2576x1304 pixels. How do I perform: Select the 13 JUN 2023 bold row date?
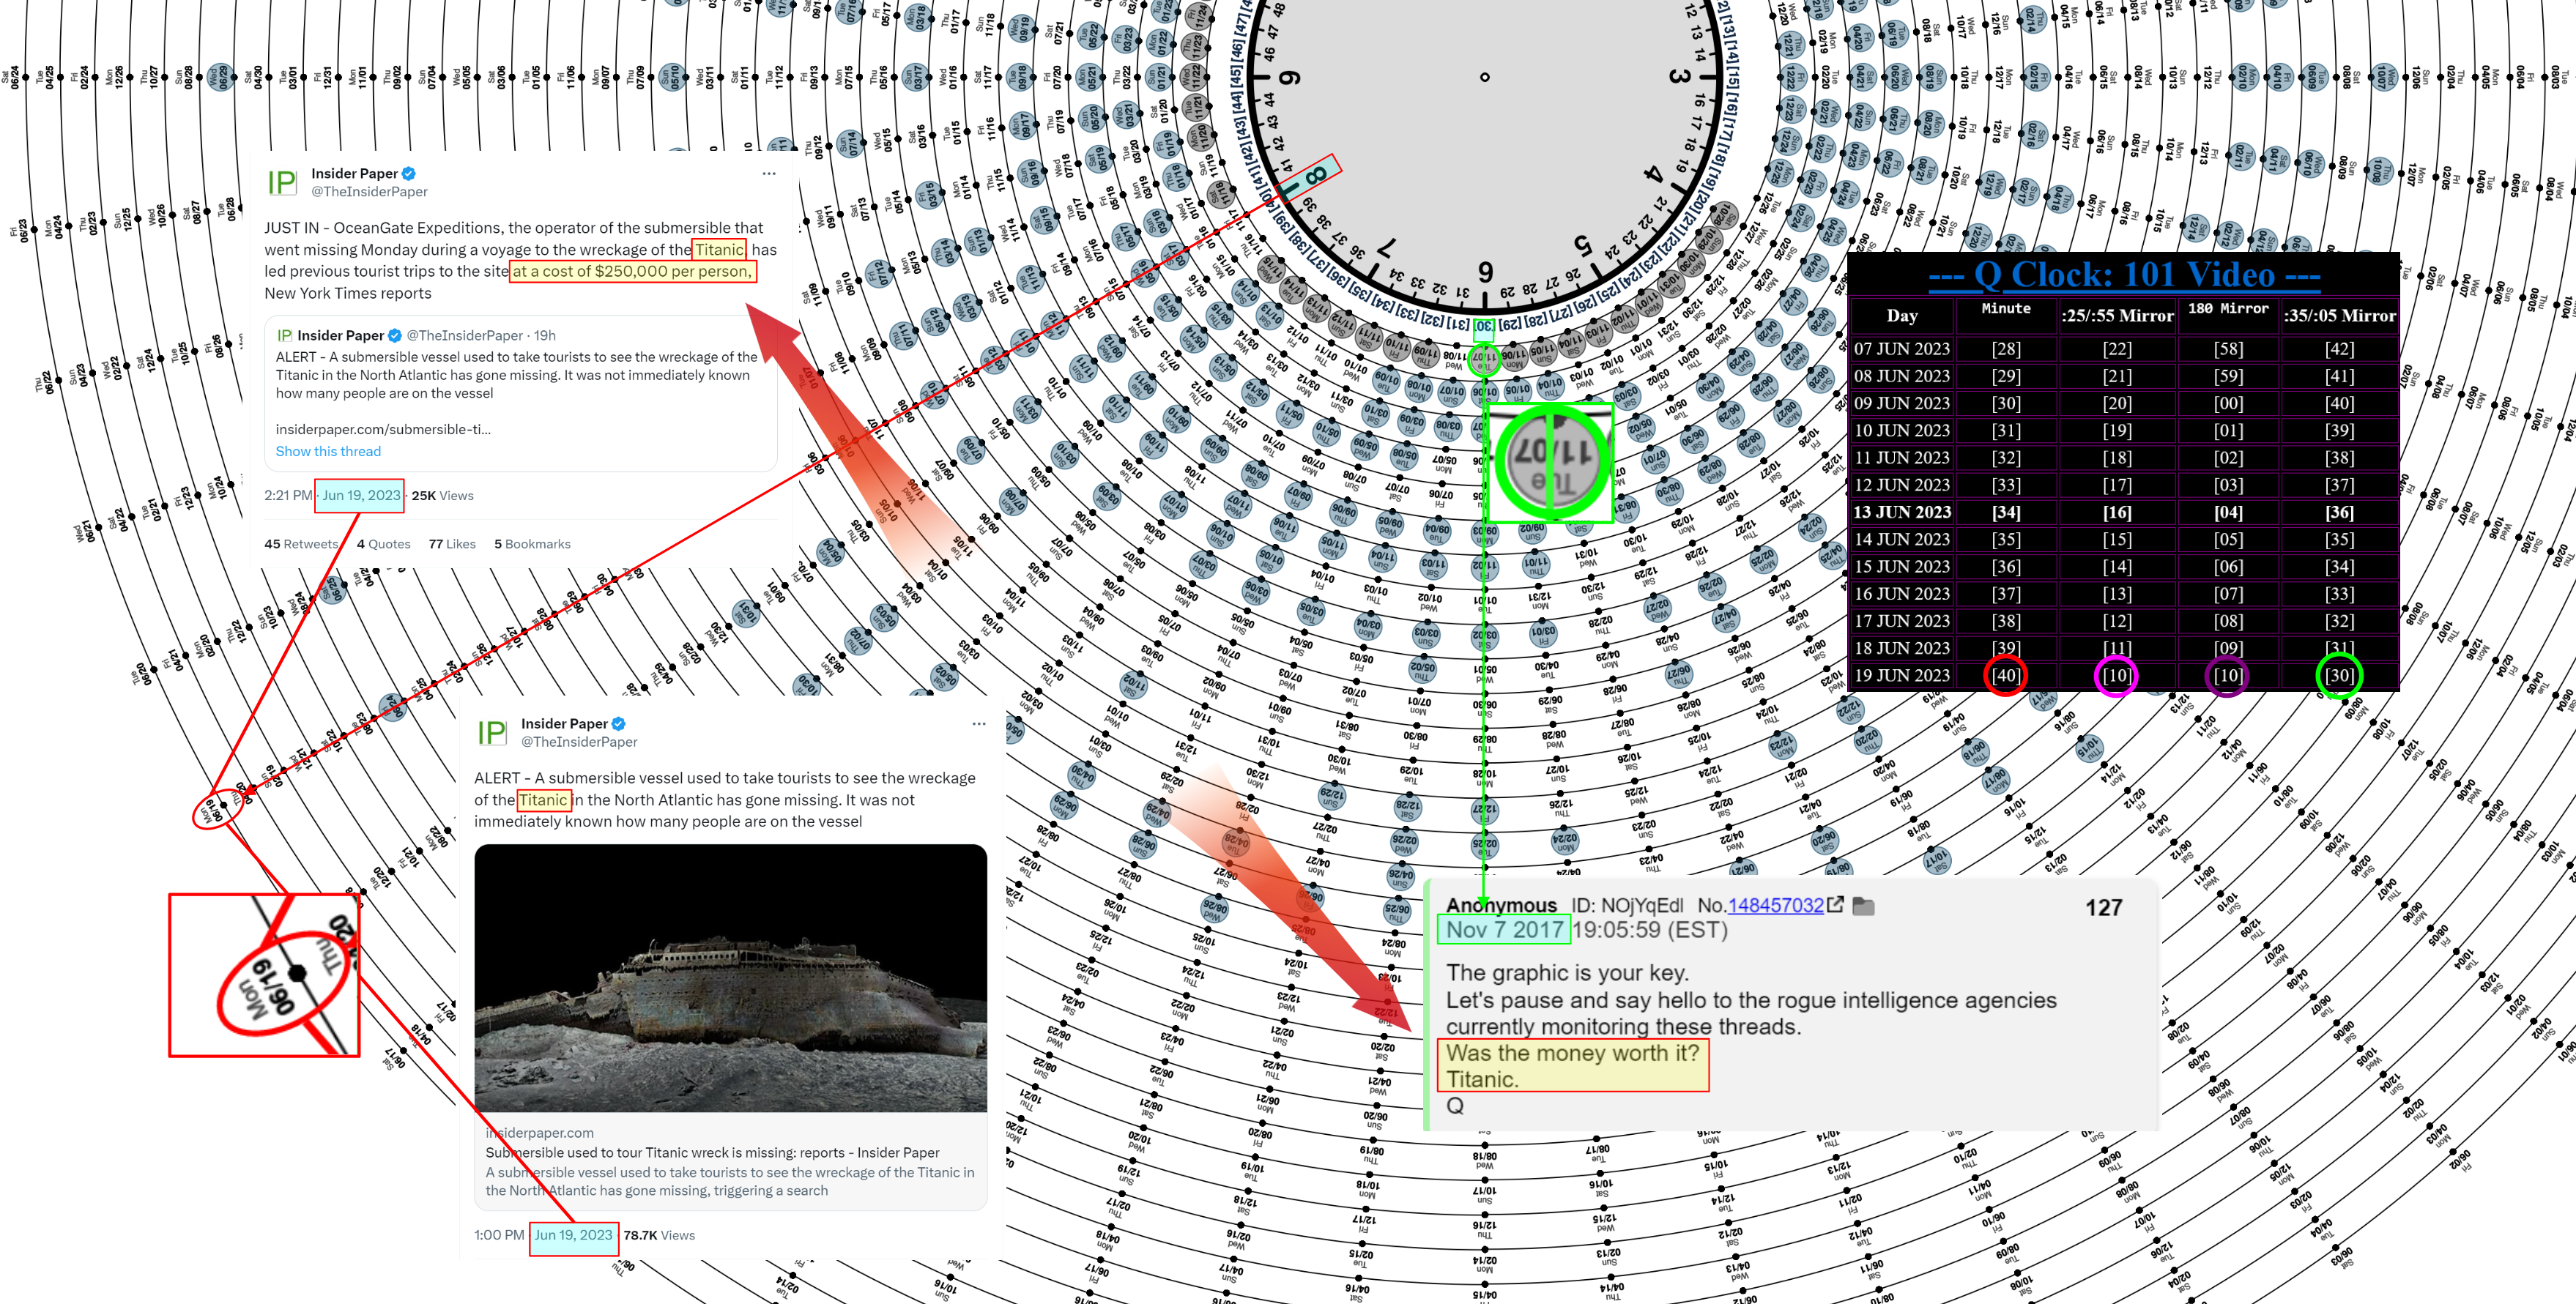[x=1902, y=512]
